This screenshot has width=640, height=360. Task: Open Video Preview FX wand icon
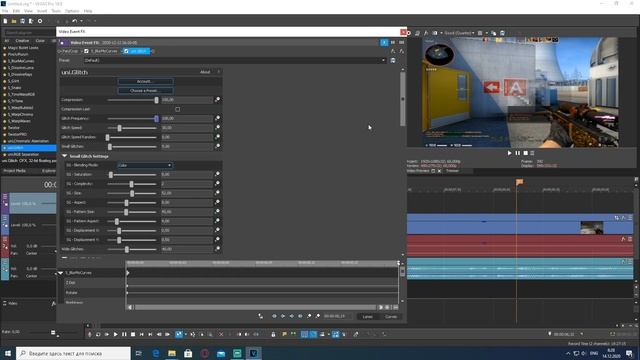(426, 33)
